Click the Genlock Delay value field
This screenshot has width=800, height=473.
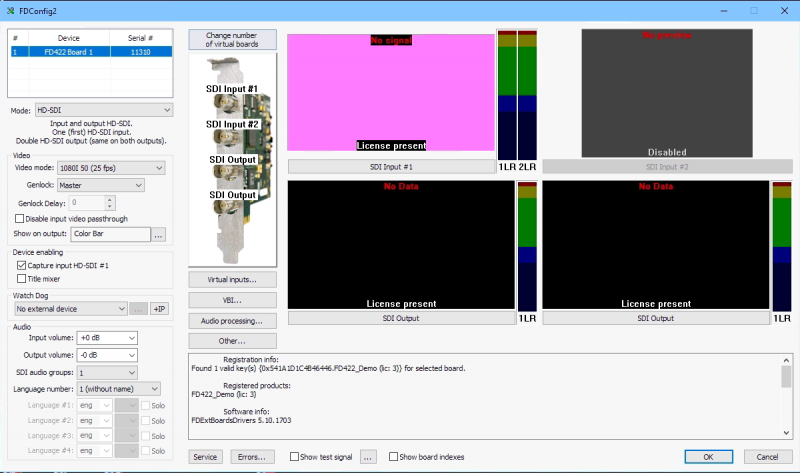(x=87, y=203)
